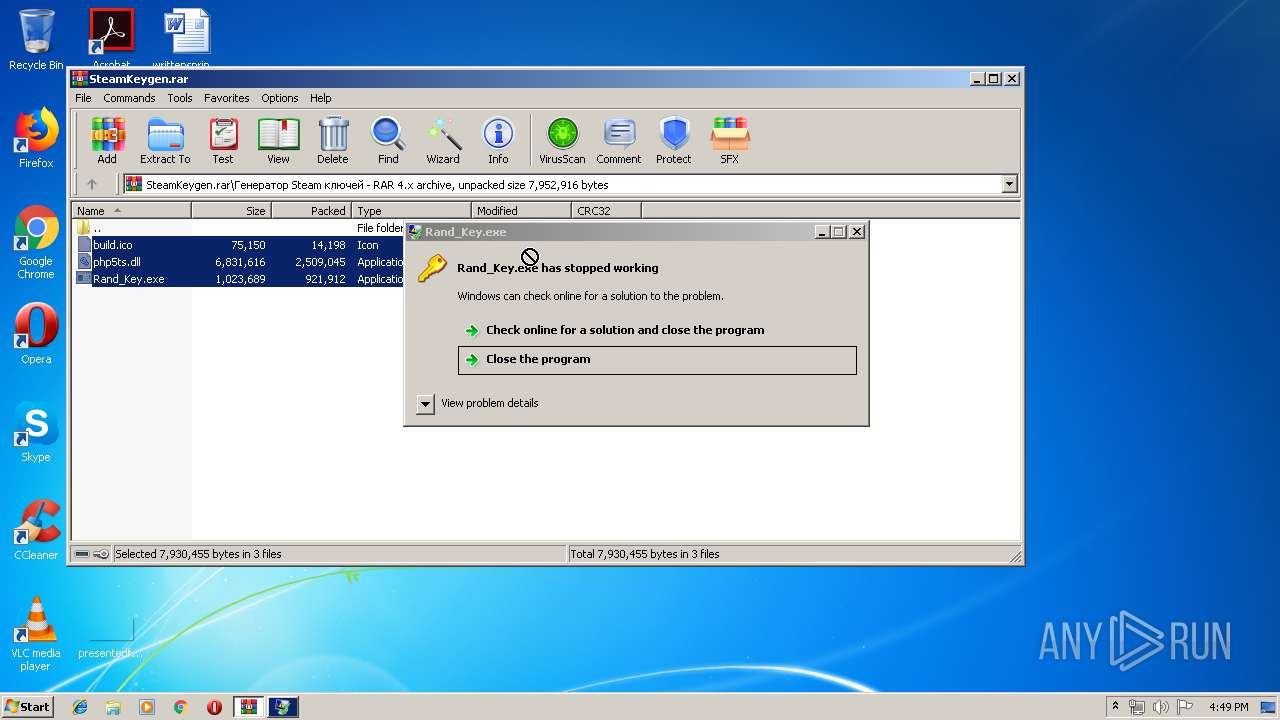
Task: Switch to Rand_Key.exe taskbar button
Action: click(283, 707)
